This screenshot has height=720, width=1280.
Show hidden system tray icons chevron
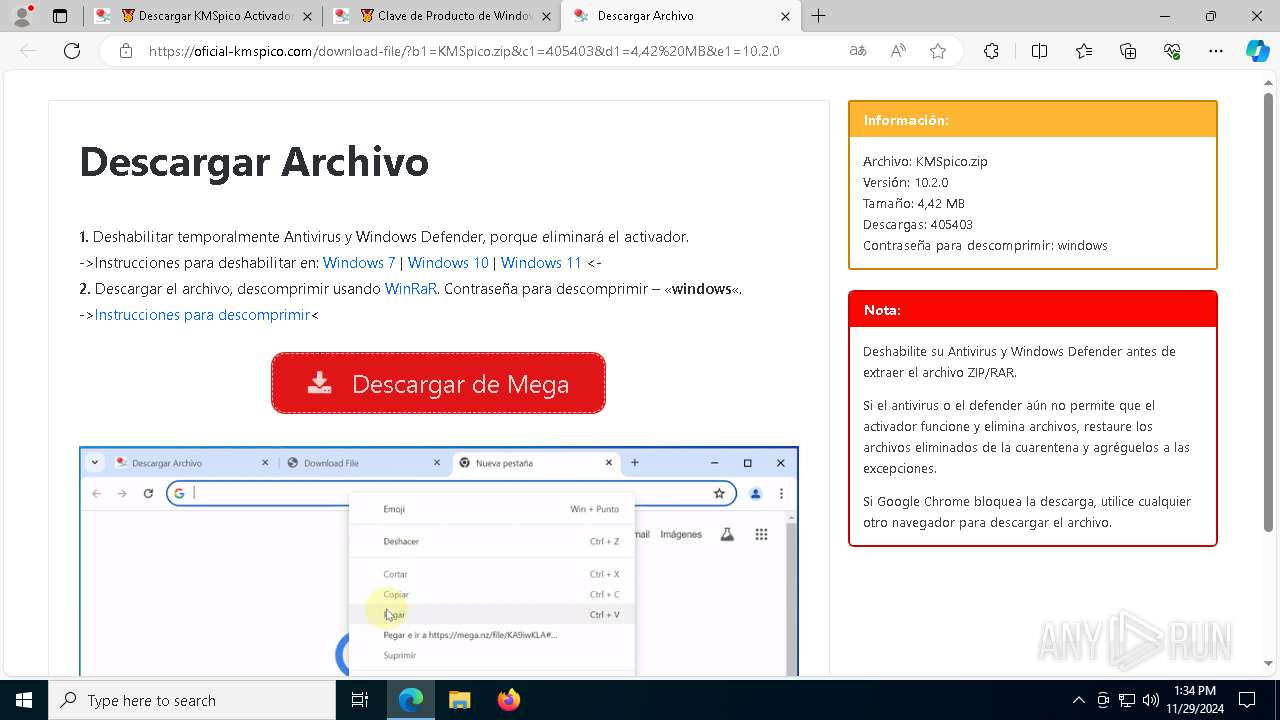[x=1078, y=700]
